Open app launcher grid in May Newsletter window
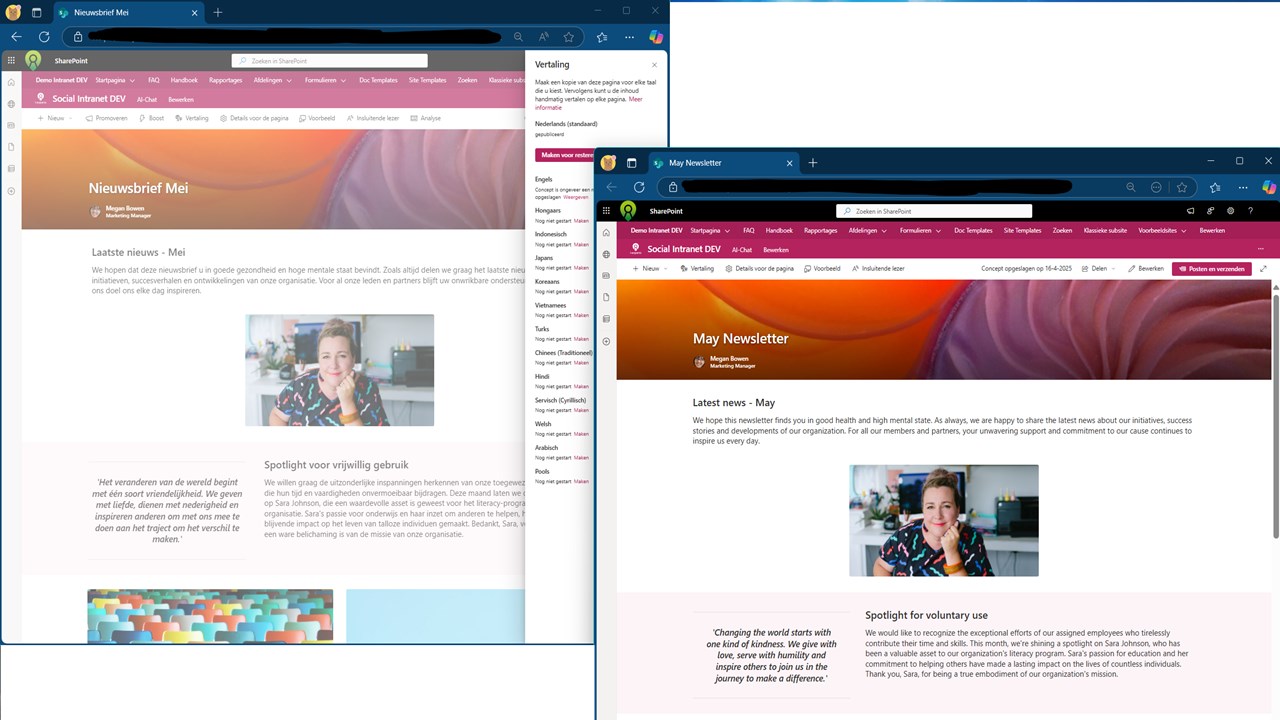Image resolution: width=1280 pixels, height=720 pixels. [x=605, y=211]
